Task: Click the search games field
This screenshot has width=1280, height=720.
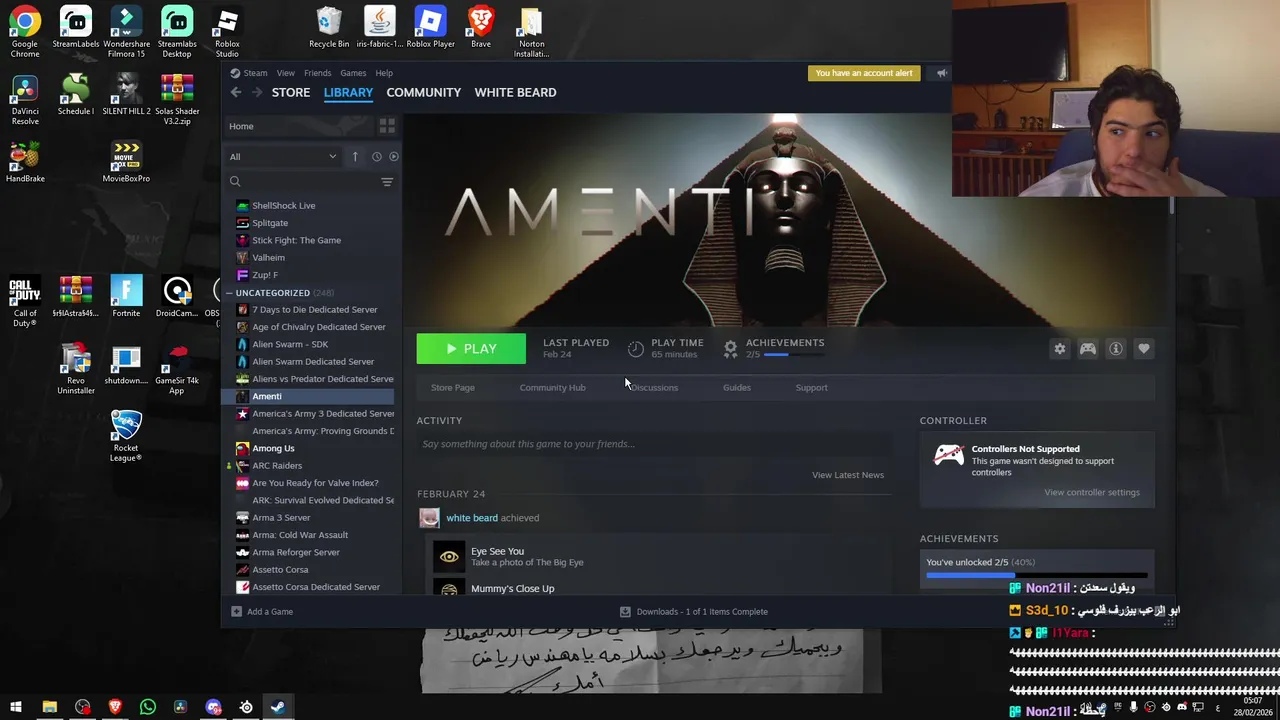Action: click(x=302, y=182)
